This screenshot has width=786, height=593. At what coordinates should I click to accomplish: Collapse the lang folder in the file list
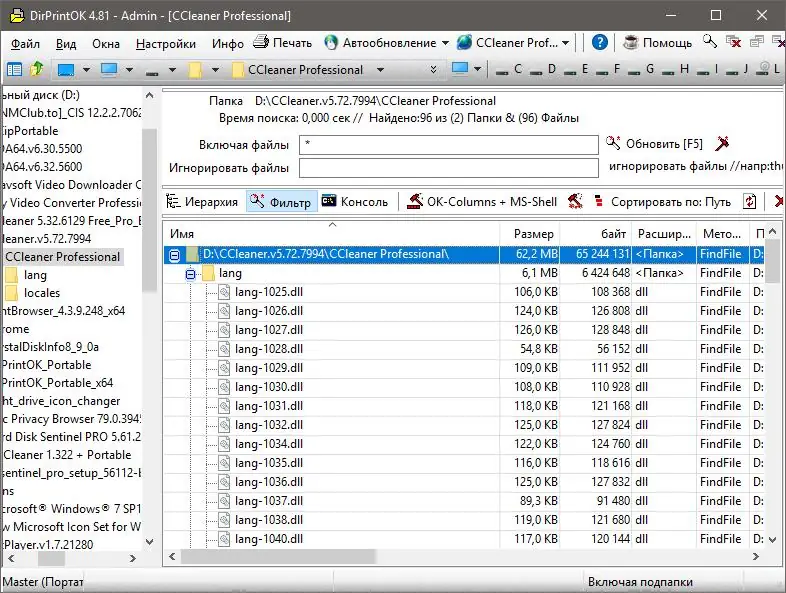pos(190,274)
